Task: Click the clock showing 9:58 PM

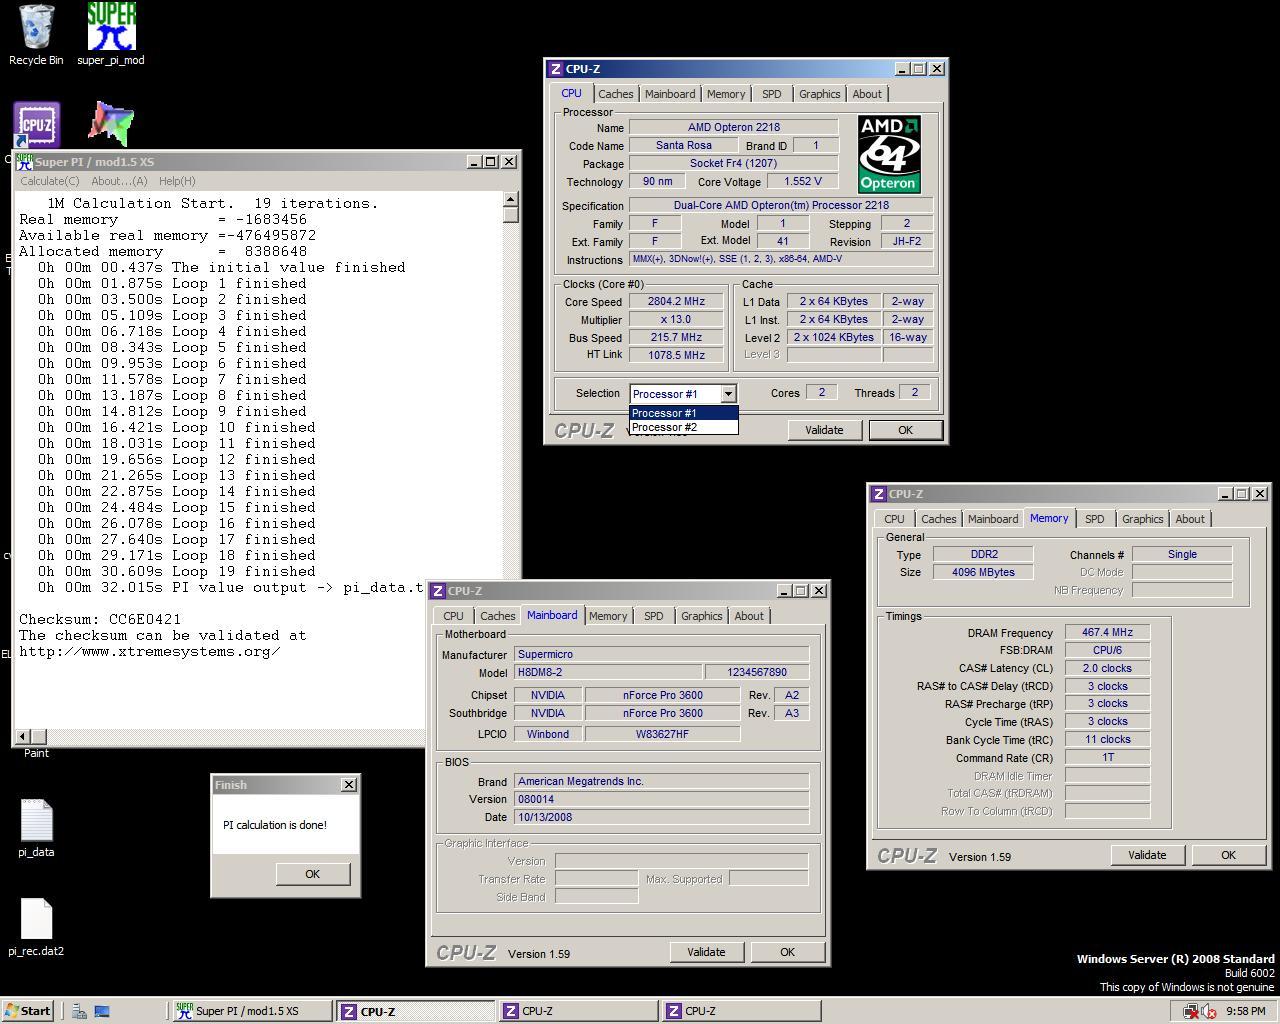Action: click(x=1245, y=1011)
